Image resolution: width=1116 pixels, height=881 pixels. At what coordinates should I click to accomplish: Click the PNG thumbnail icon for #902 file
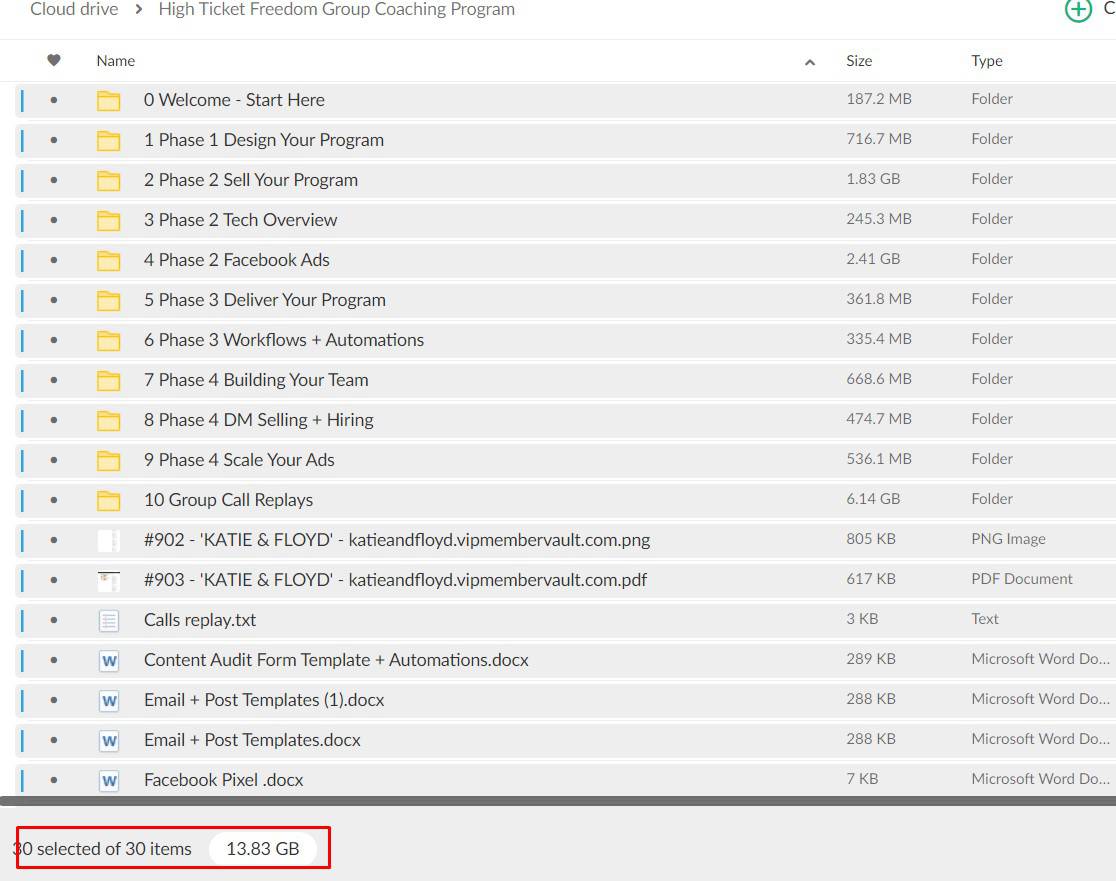(x=108, y=540)
